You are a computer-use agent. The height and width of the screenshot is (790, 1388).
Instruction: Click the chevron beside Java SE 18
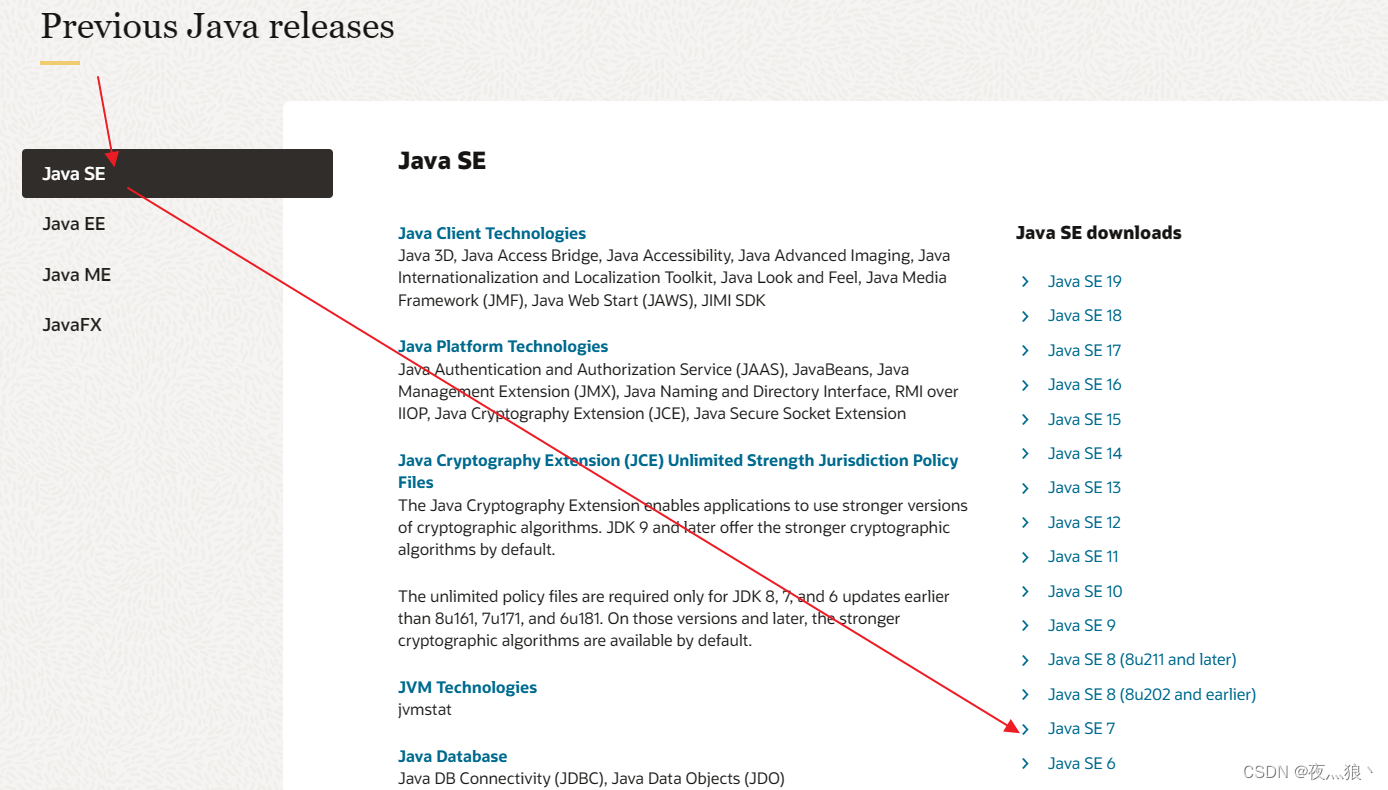pos(1025,316)
